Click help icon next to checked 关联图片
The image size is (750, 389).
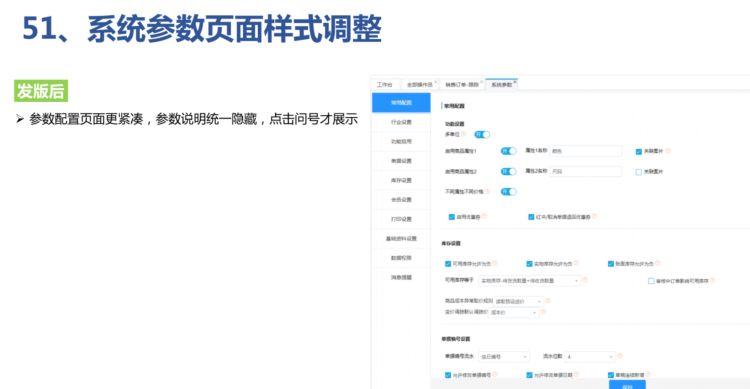(x=668, y=151)
